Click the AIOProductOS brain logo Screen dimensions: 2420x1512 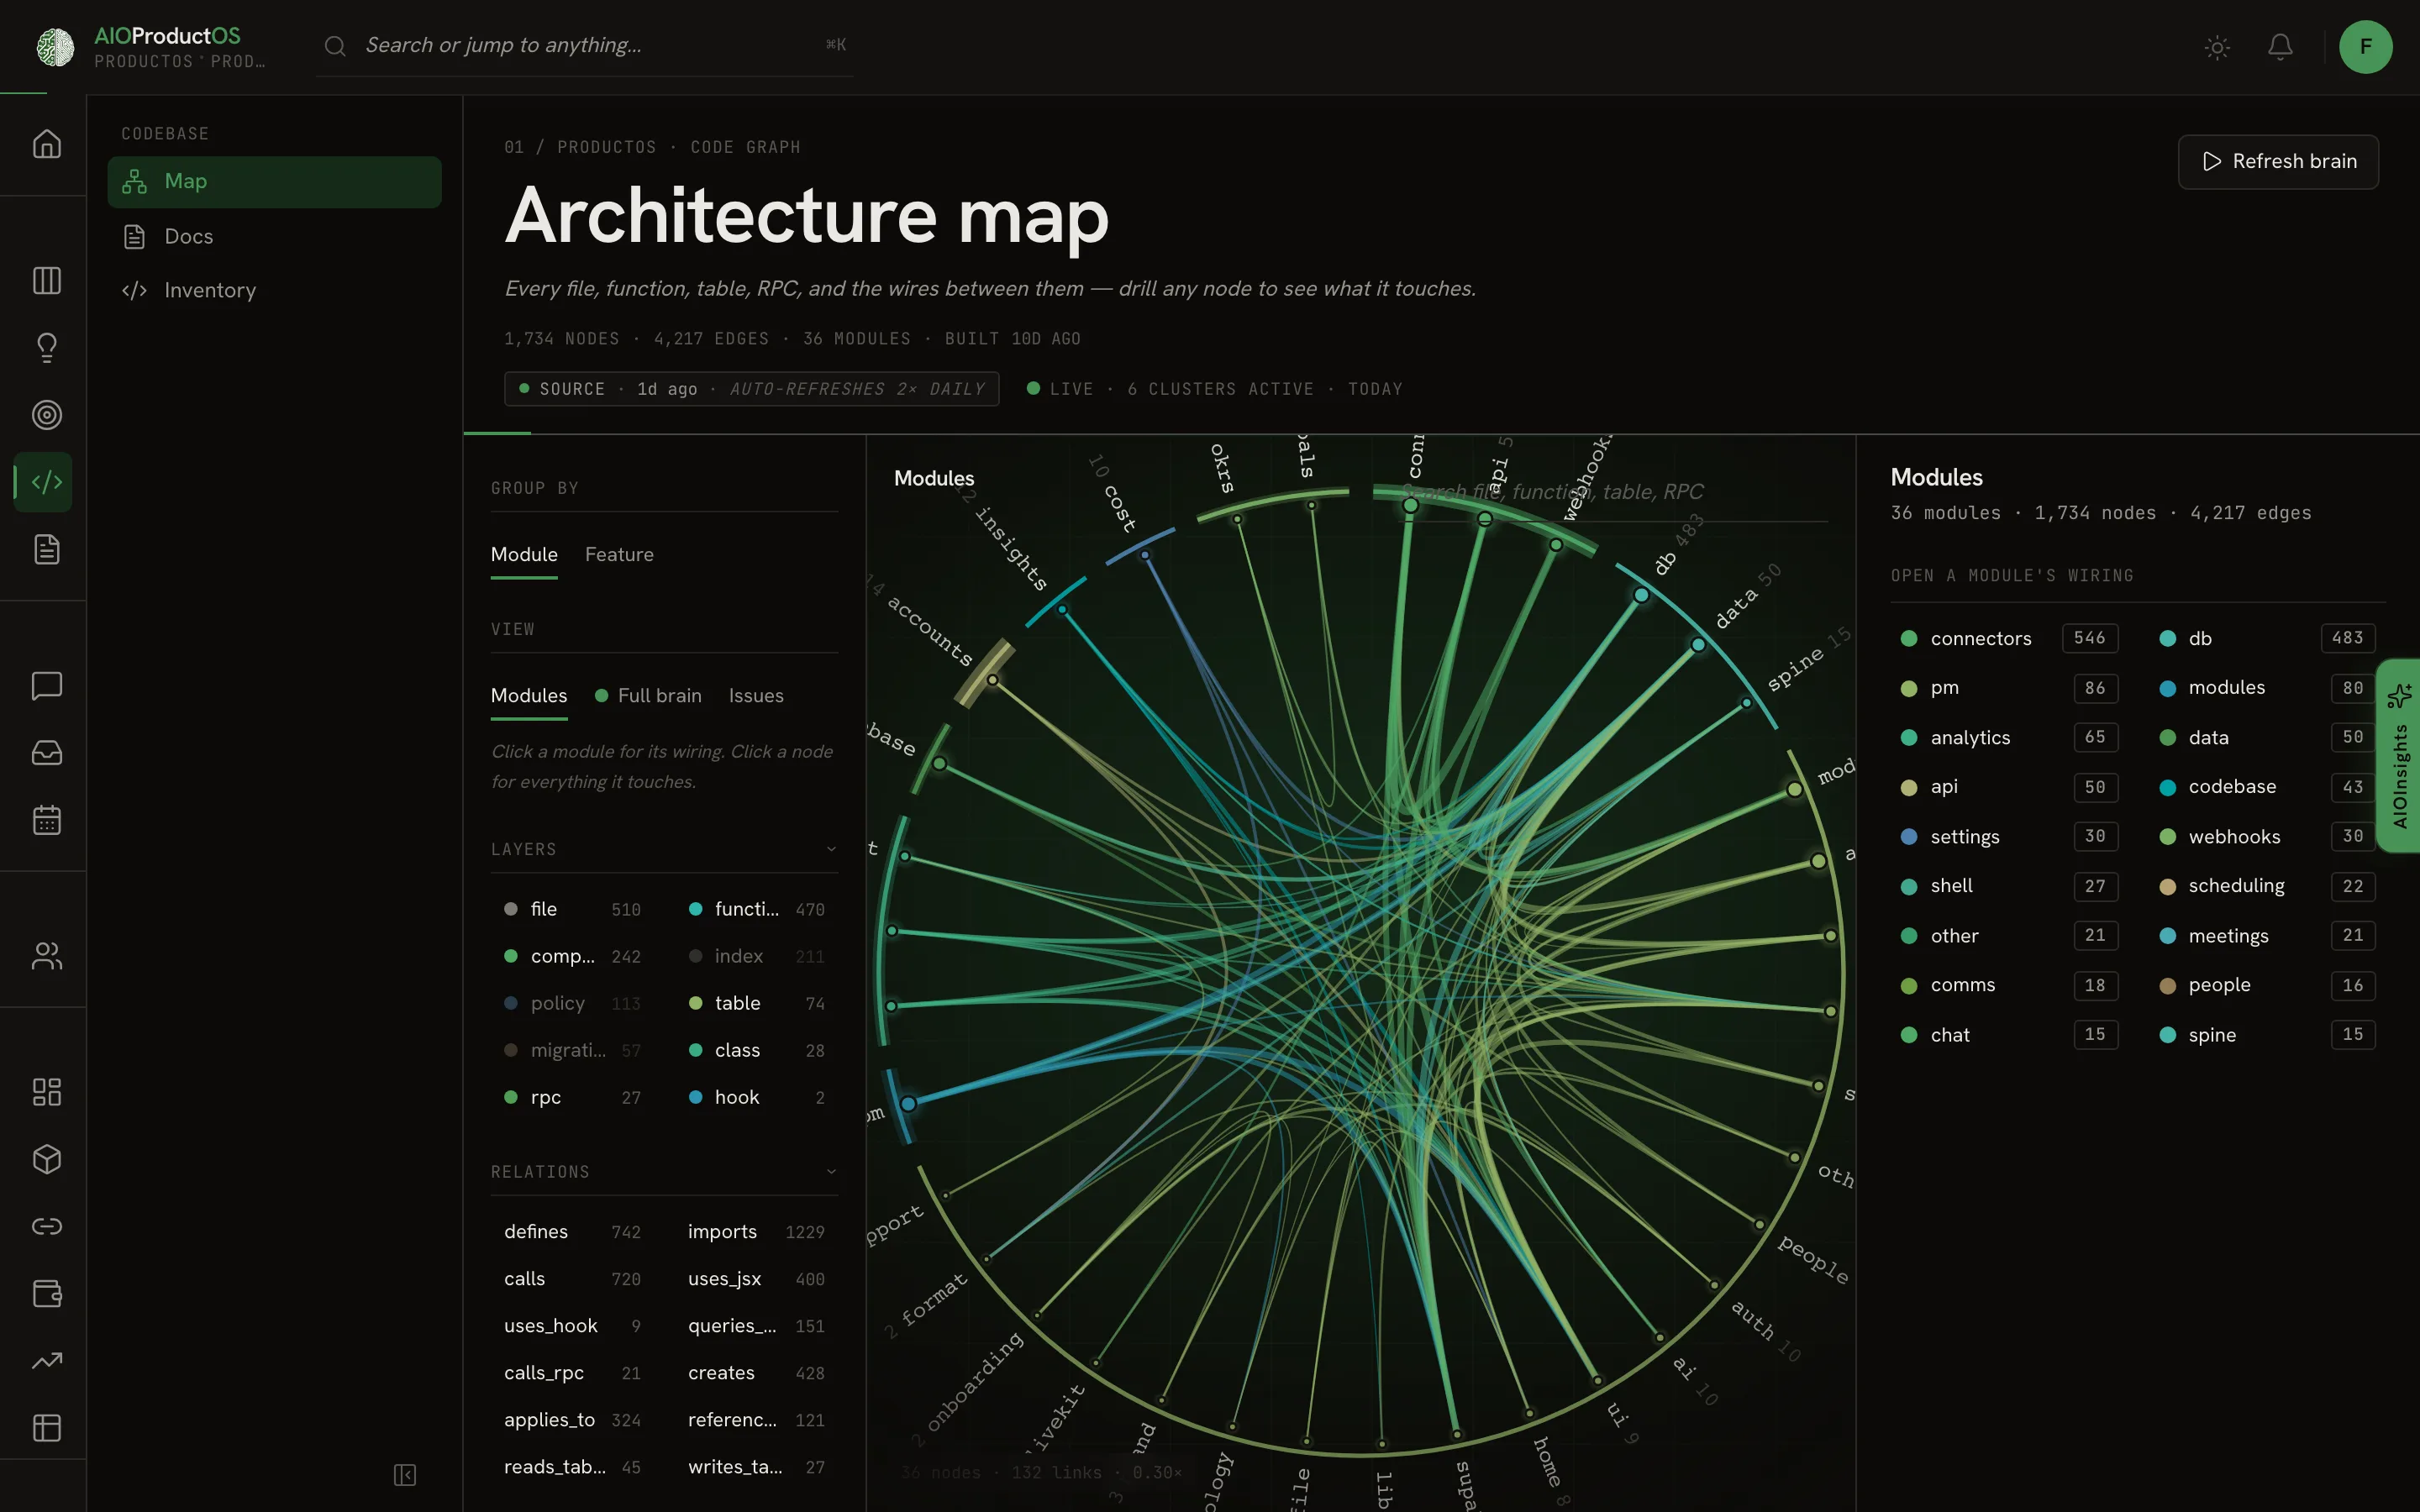click(55, 47)
